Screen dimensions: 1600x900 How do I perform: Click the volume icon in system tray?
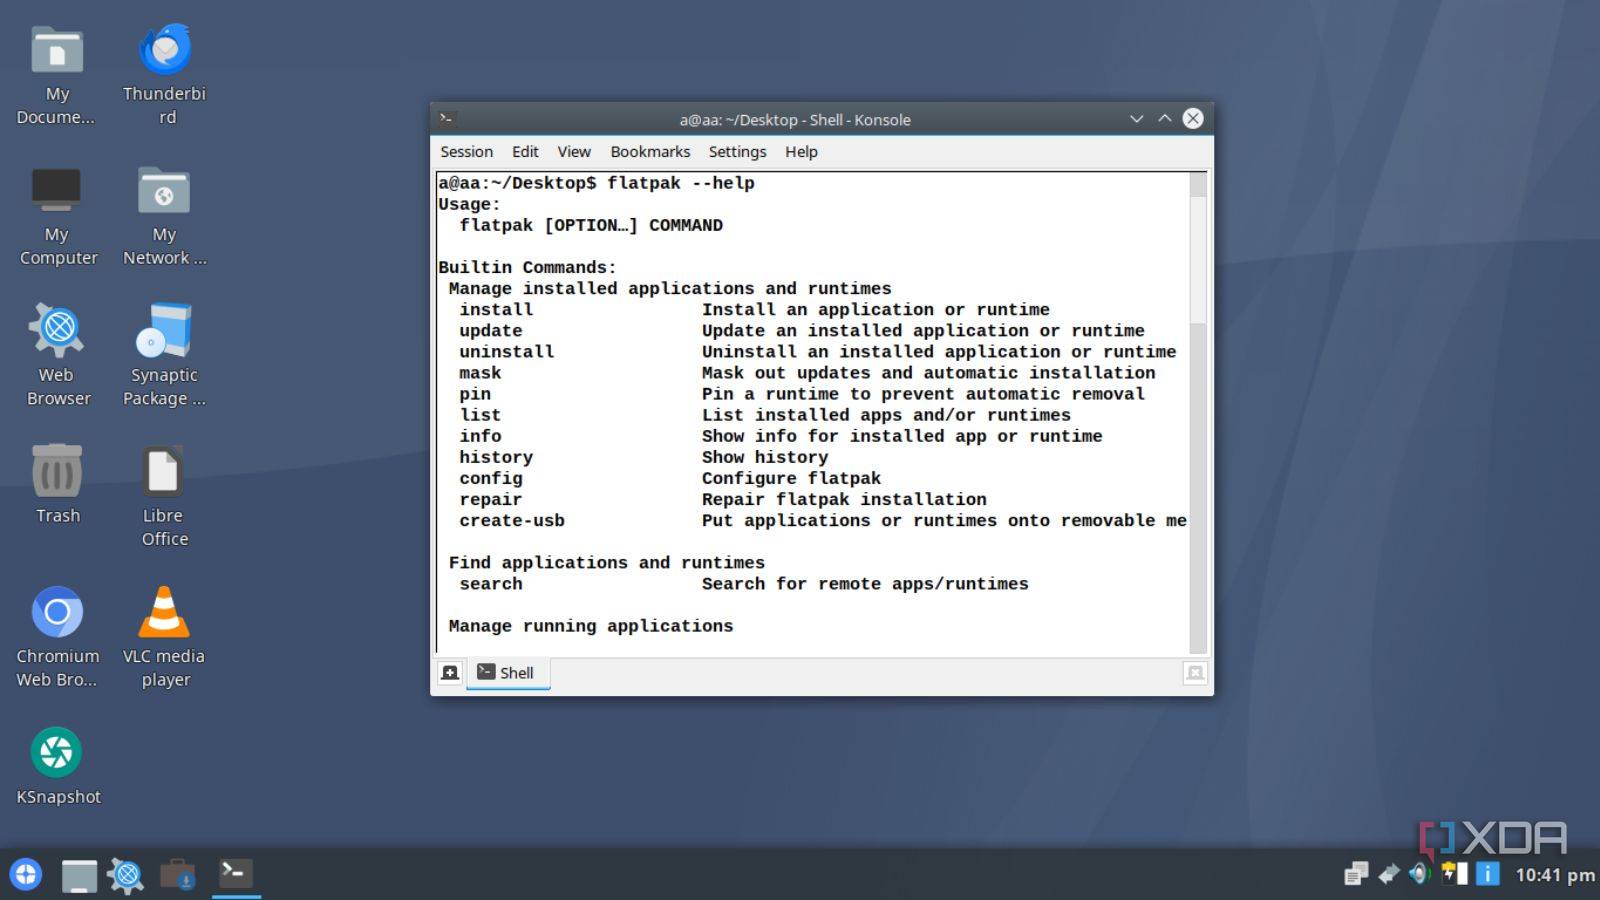point(1419,874)
